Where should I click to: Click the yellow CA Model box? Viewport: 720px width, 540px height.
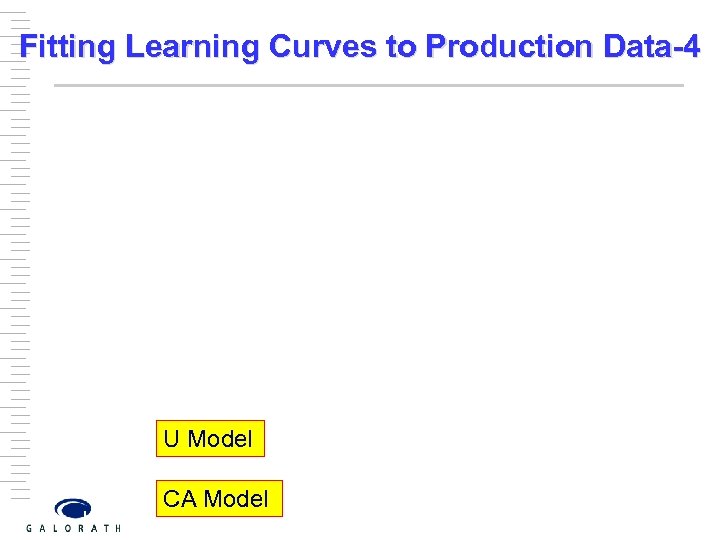(219, 498)
